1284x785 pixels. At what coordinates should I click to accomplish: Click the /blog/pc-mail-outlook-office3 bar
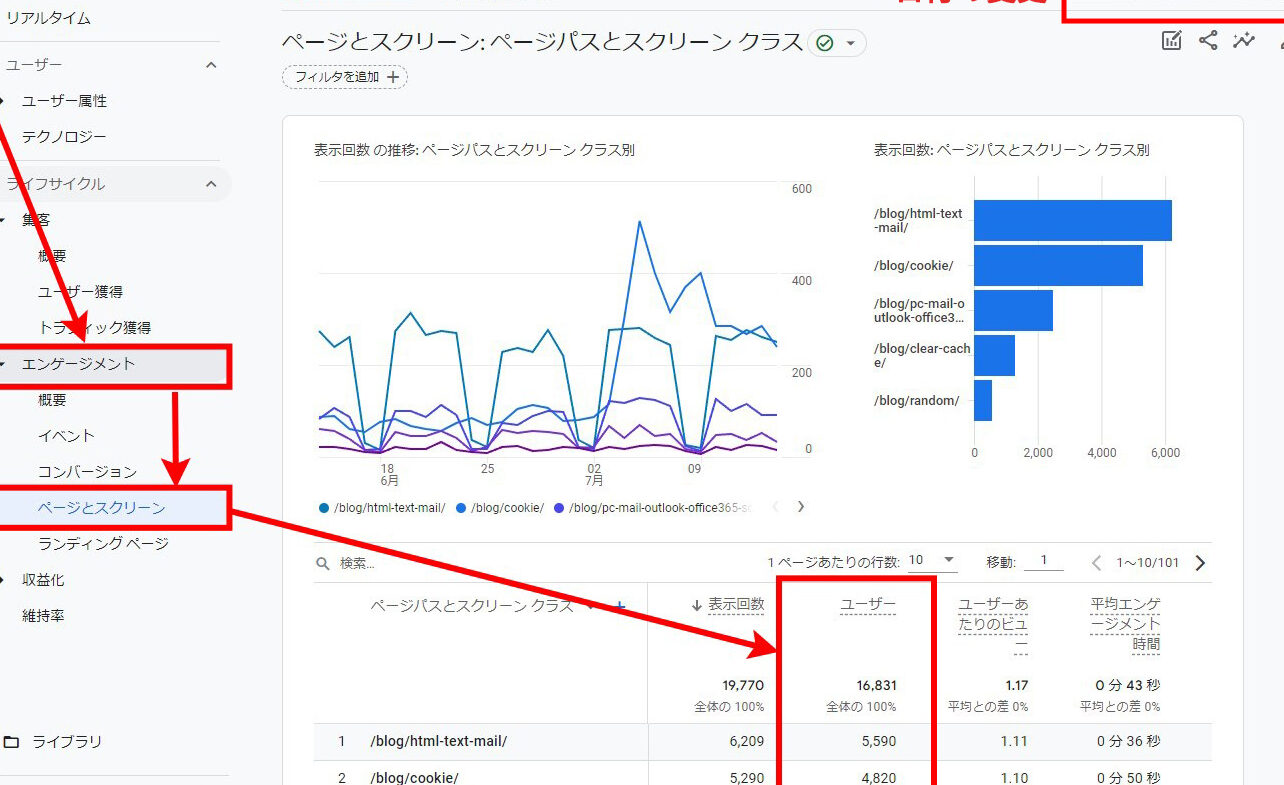coord(1013,310)
